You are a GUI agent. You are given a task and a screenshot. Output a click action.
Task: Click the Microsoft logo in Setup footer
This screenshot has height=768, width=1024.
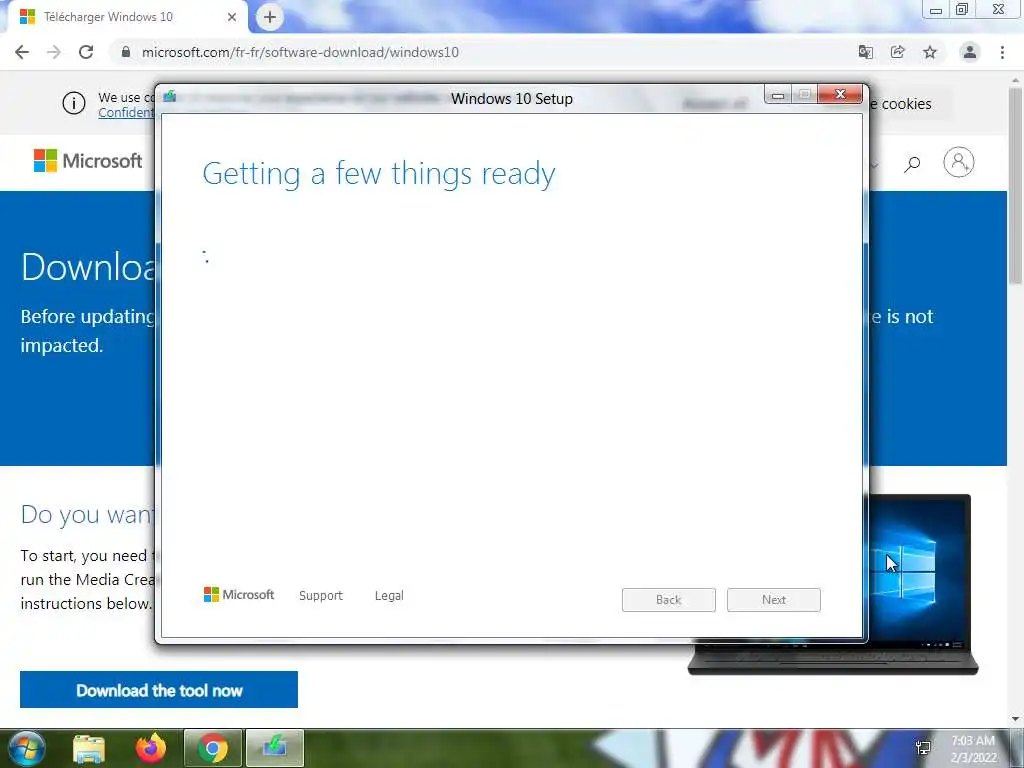[x=239, y=595]
